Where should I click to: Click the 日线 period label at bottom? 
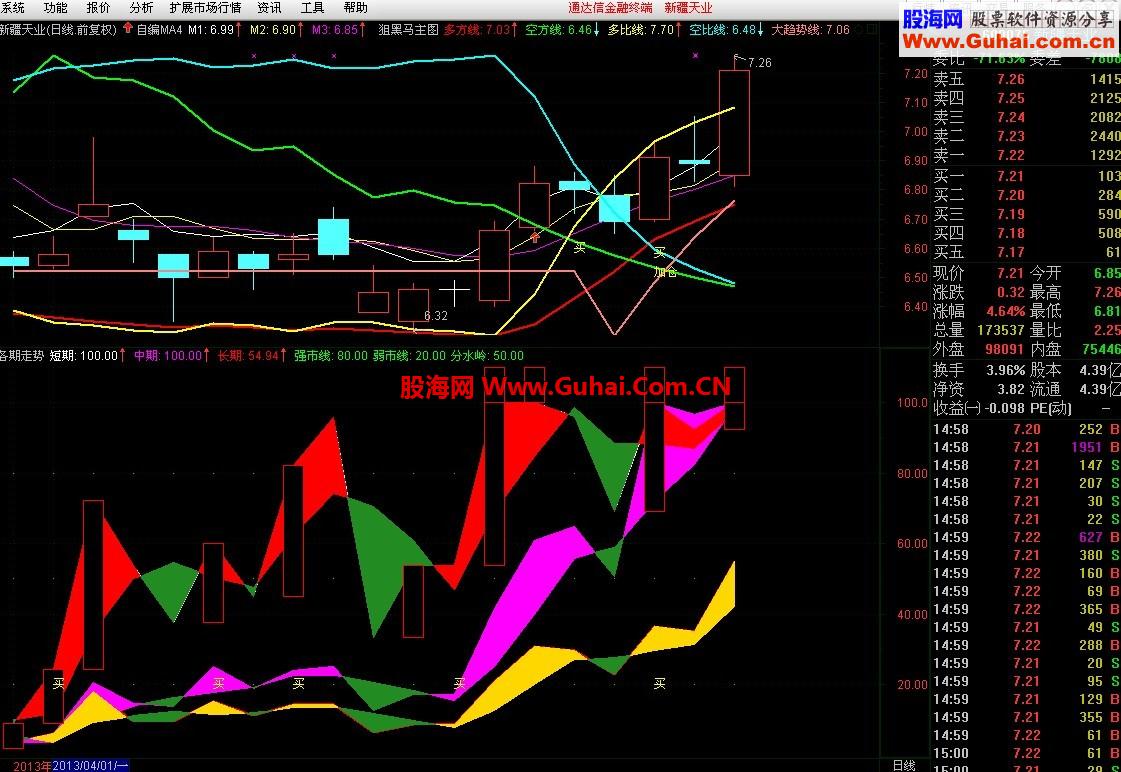point(904,766)
